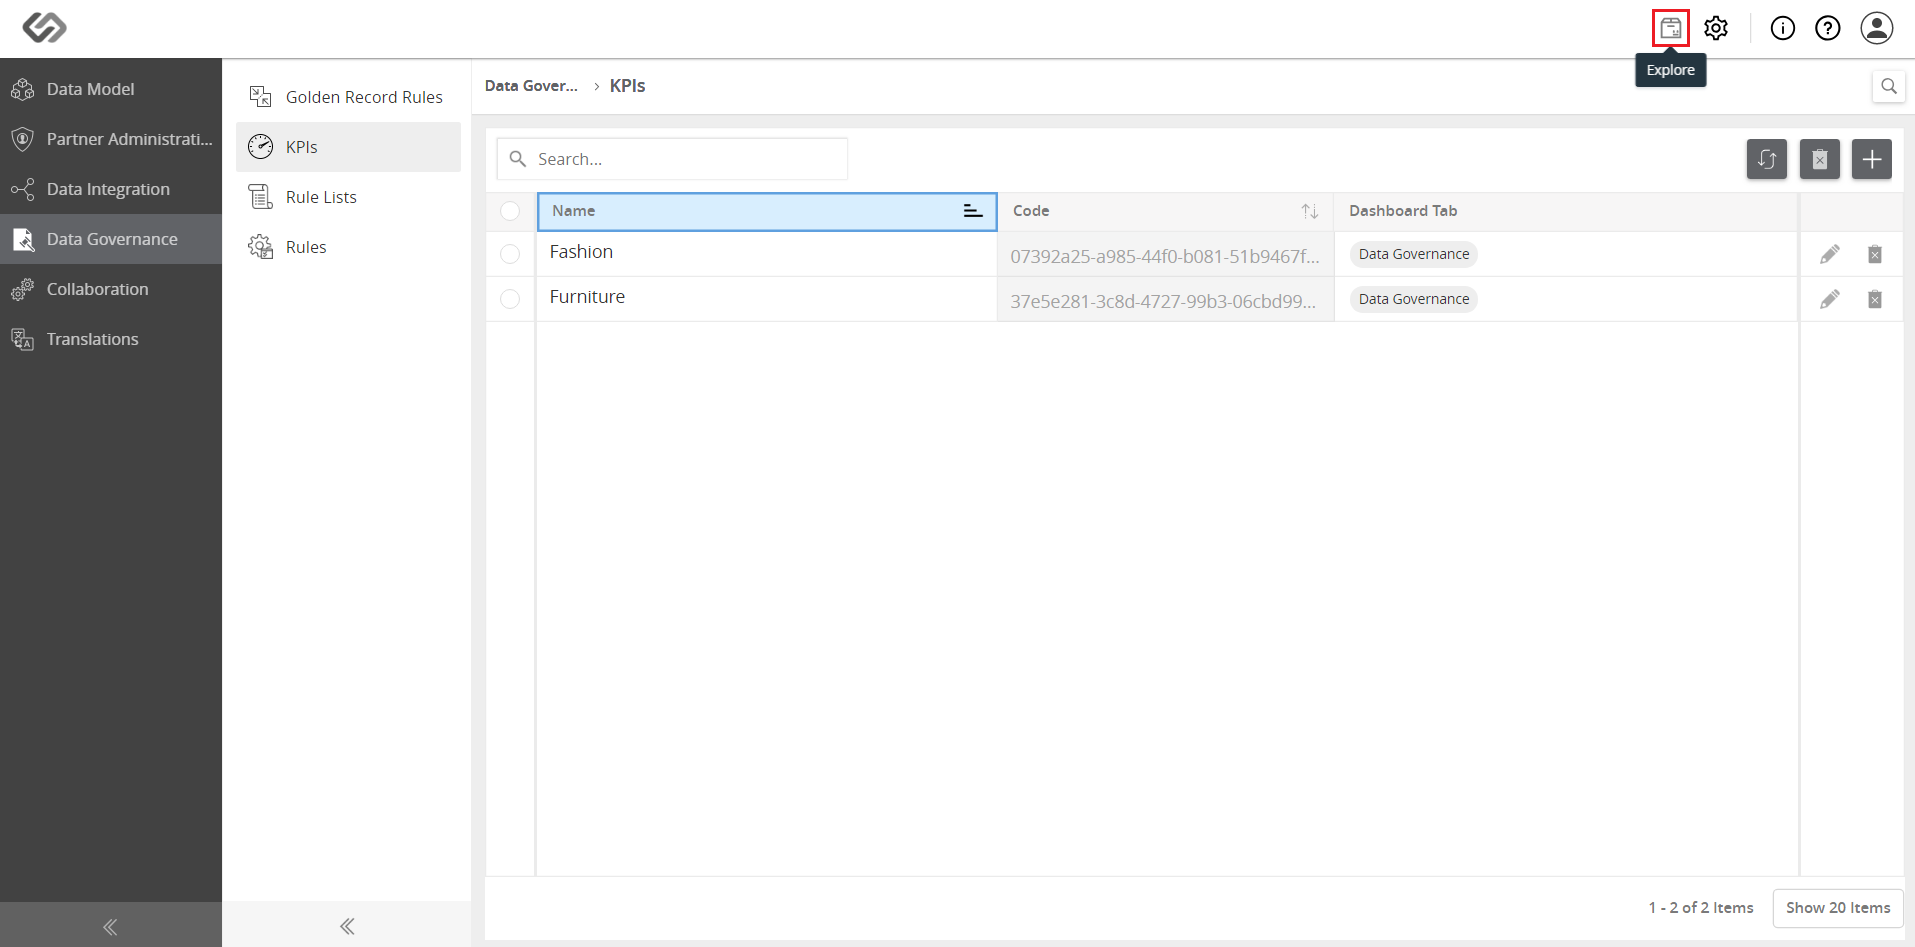Add a new KPI with the plus button
This screenshot has height=947, width=1915.
point(1871,159)
